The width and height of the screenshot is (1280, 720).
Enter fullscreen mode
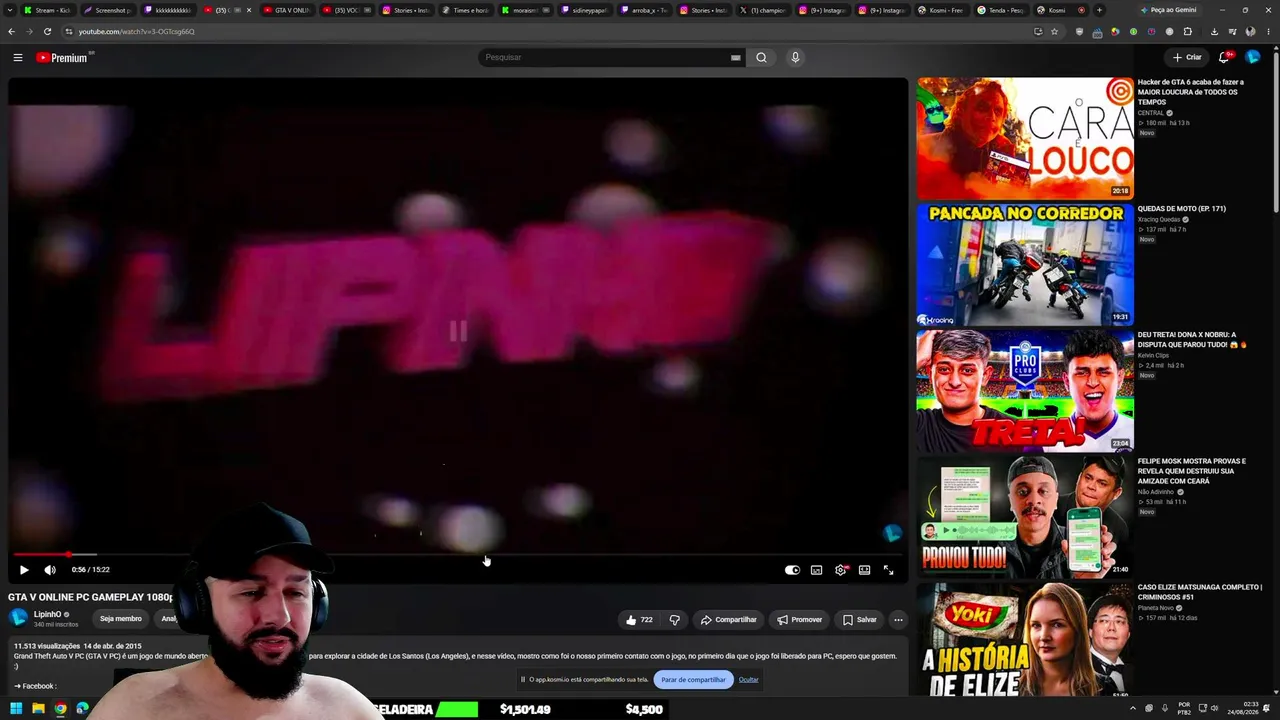[888, 570]
